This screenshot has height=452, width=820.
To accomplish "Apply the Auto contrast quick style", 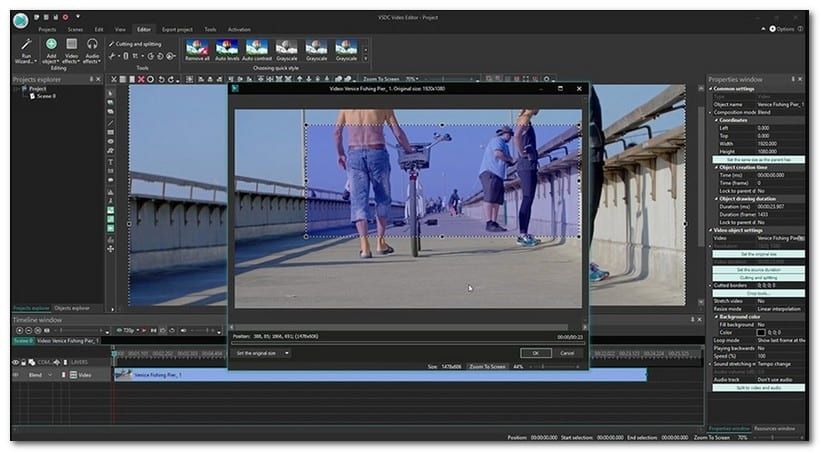I will click(257, 50).
